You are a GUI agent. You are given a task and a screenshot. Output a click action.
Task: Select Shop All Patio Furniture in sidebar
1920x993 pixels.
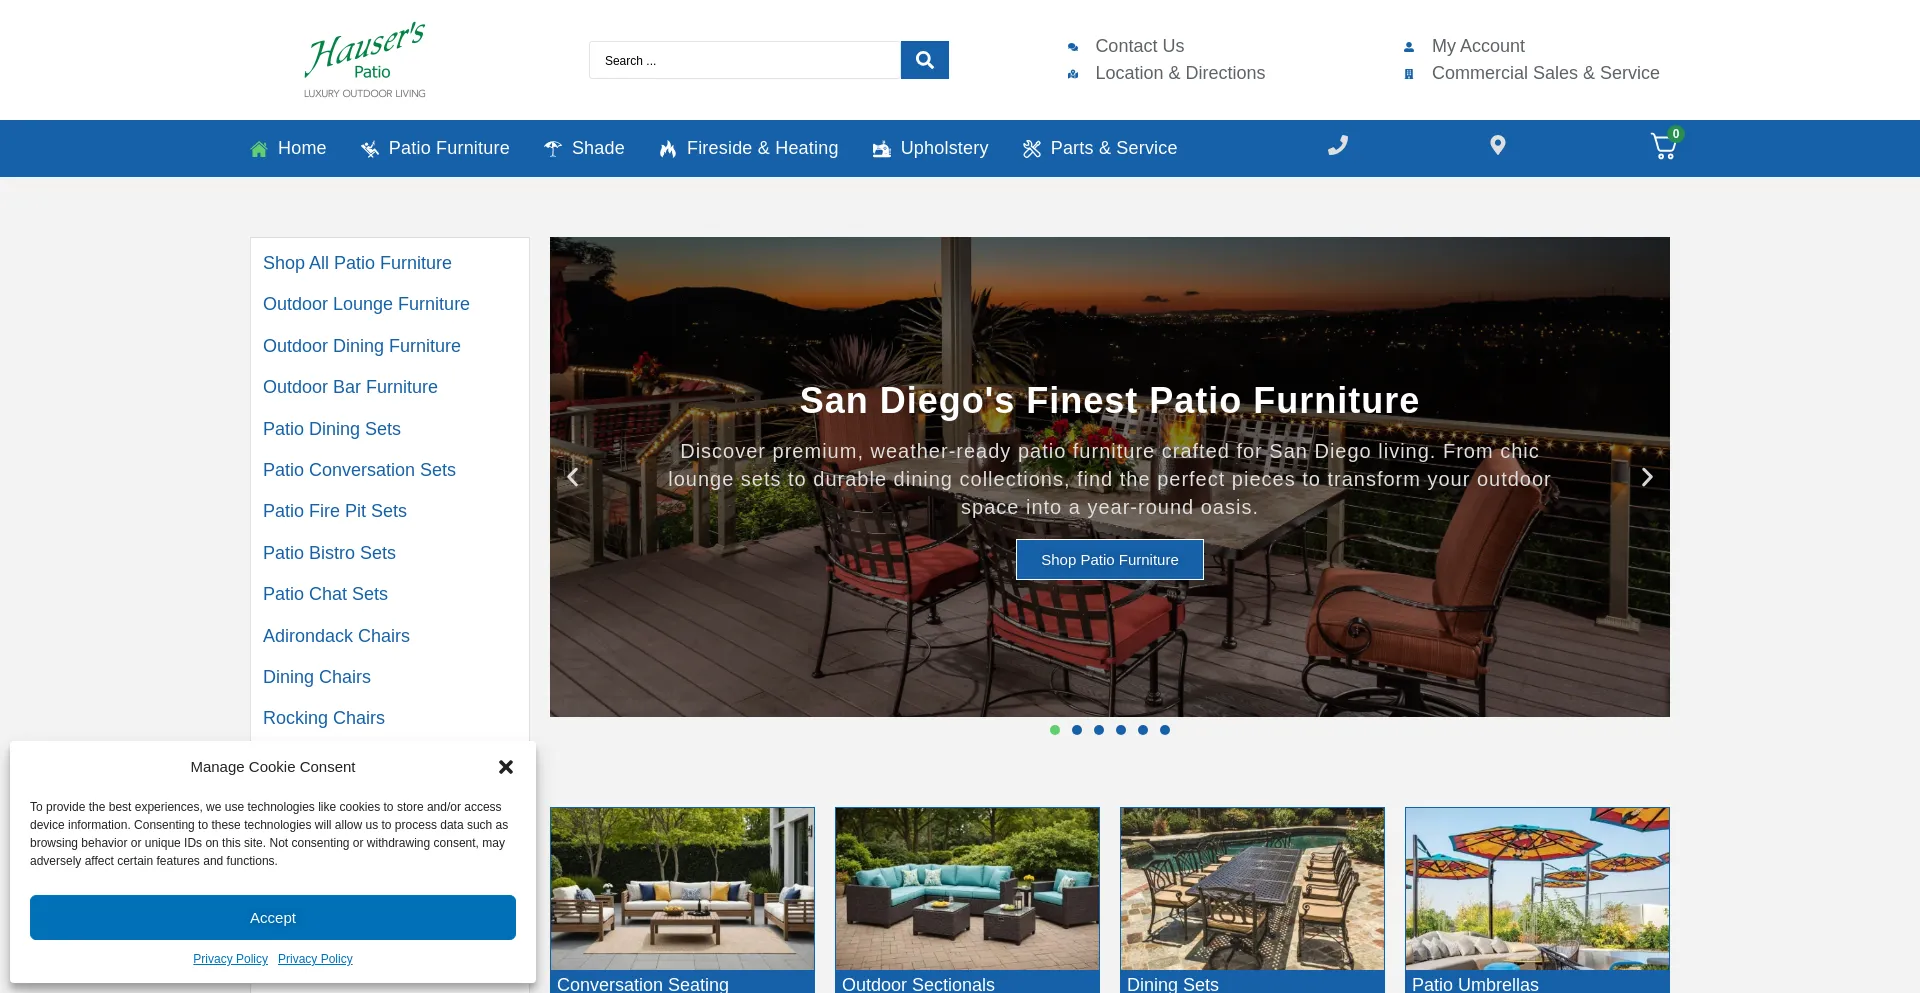click(x=357, y=263)
